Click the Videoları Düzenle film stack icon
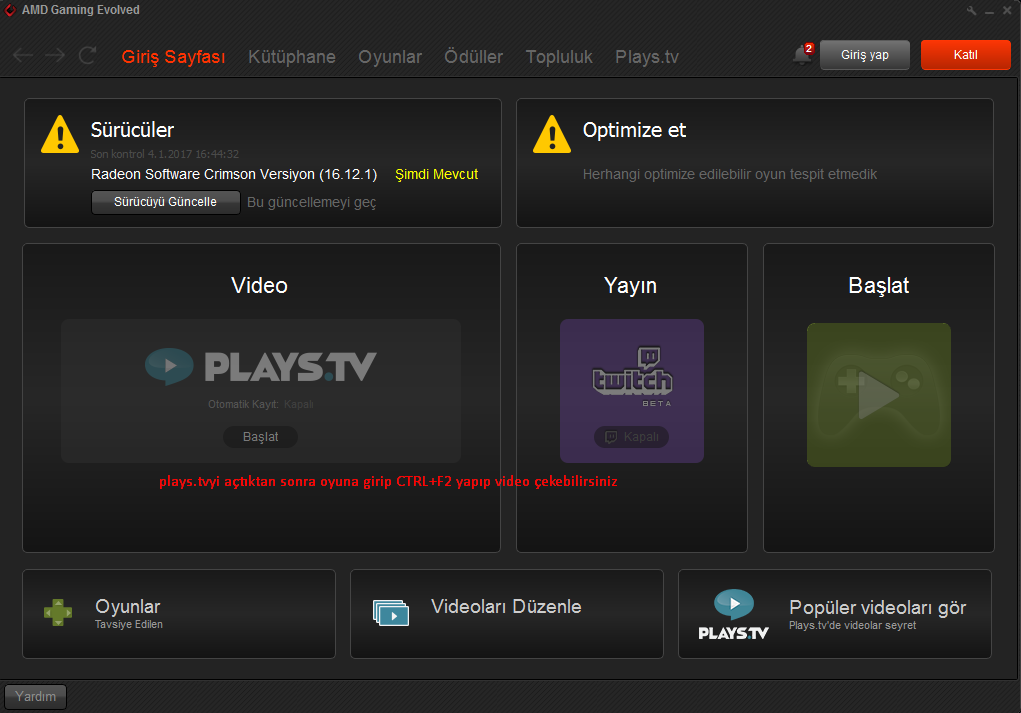 [391, 613]
